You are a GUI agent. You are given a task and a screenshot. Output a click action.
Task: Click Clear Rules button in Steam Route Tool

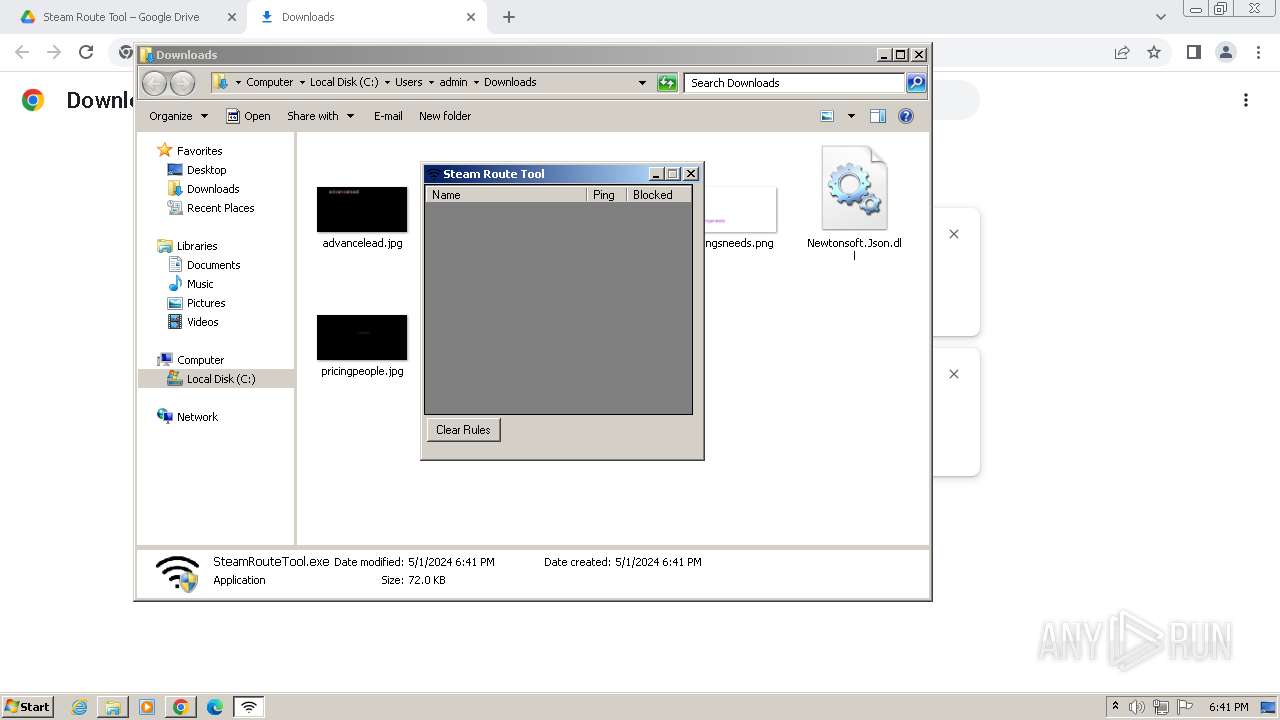[463, 430]
